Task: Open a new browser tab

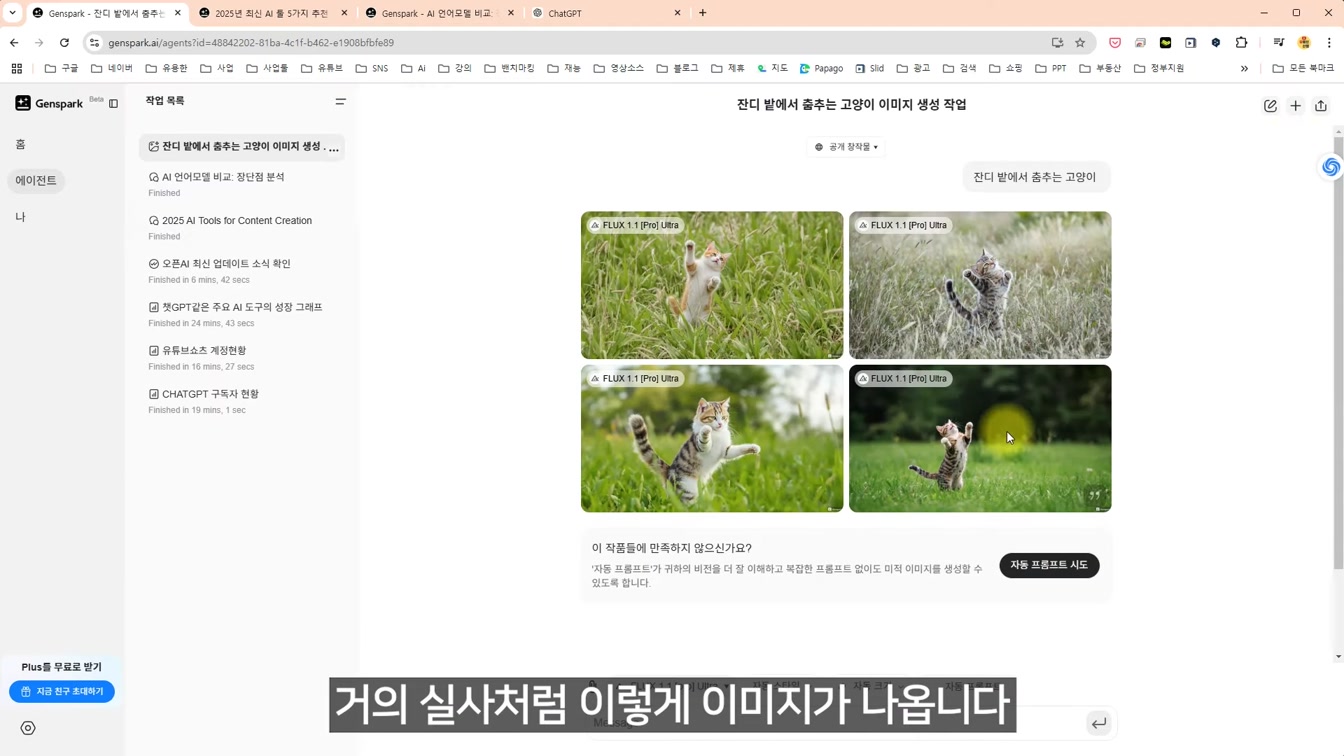Action: (x=702, y=13)
